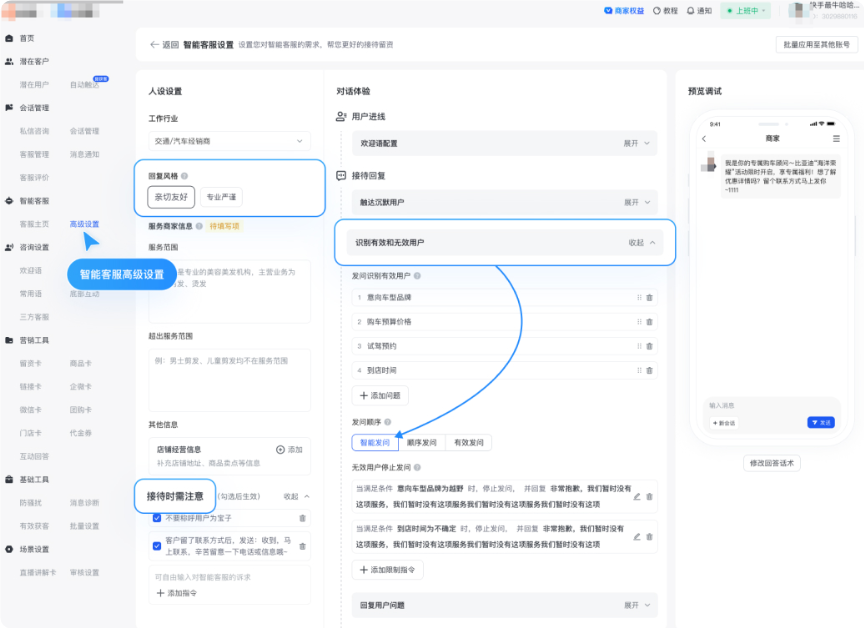Open 通知 notification bell
The height and width of the screenshot is (628, 864).
click(x=690, y=10)
